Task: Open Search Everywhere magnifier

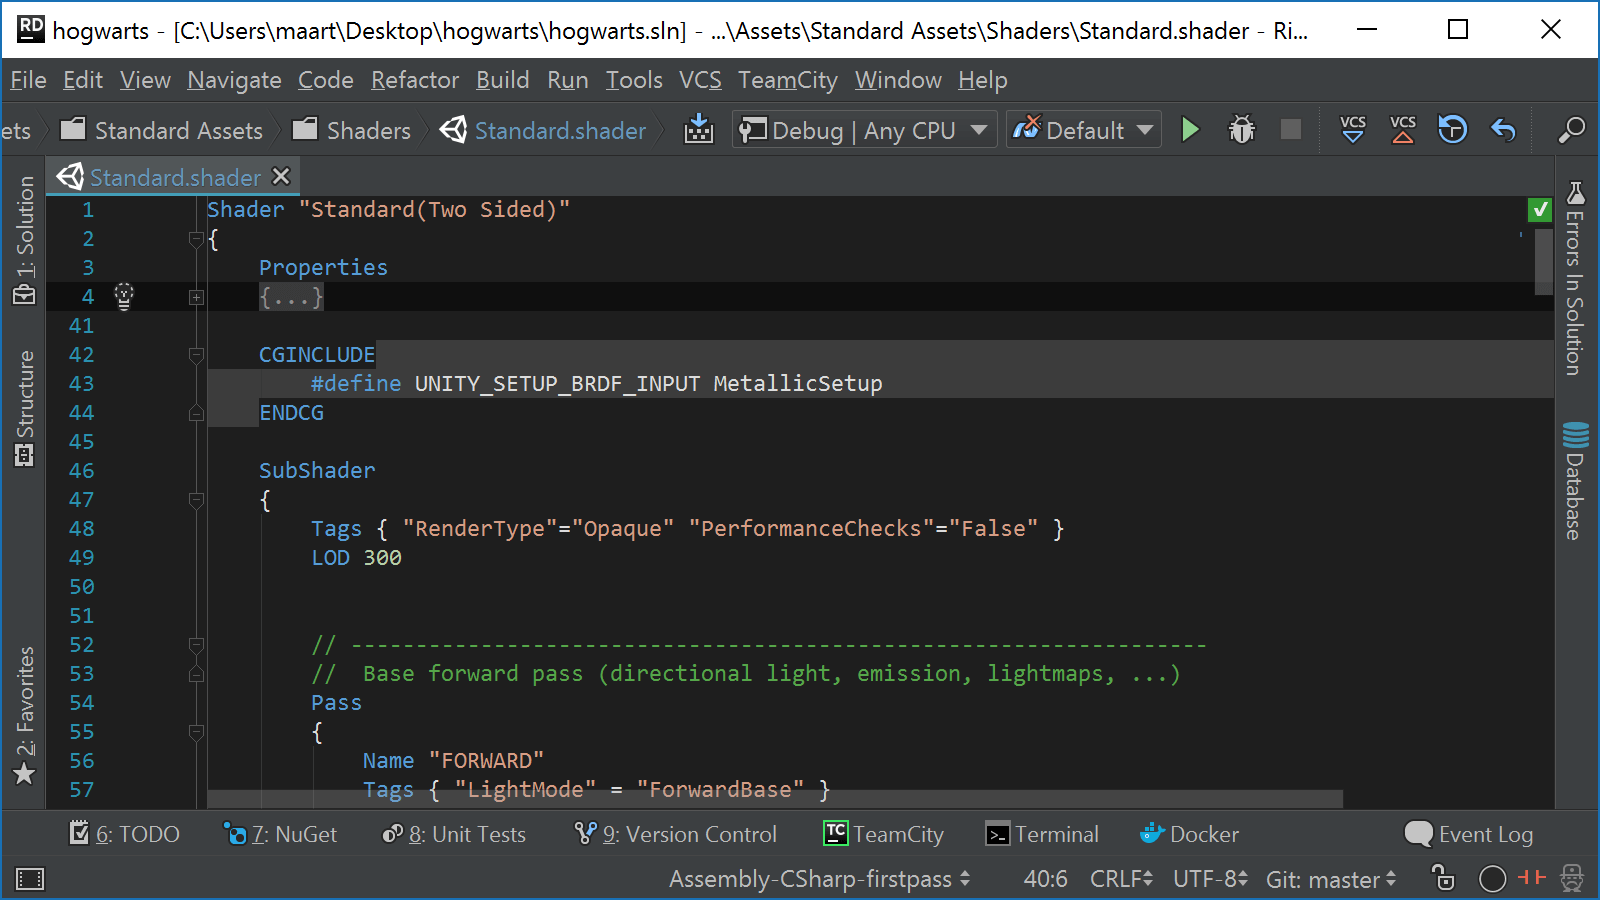Action: tap(1571, 130)
